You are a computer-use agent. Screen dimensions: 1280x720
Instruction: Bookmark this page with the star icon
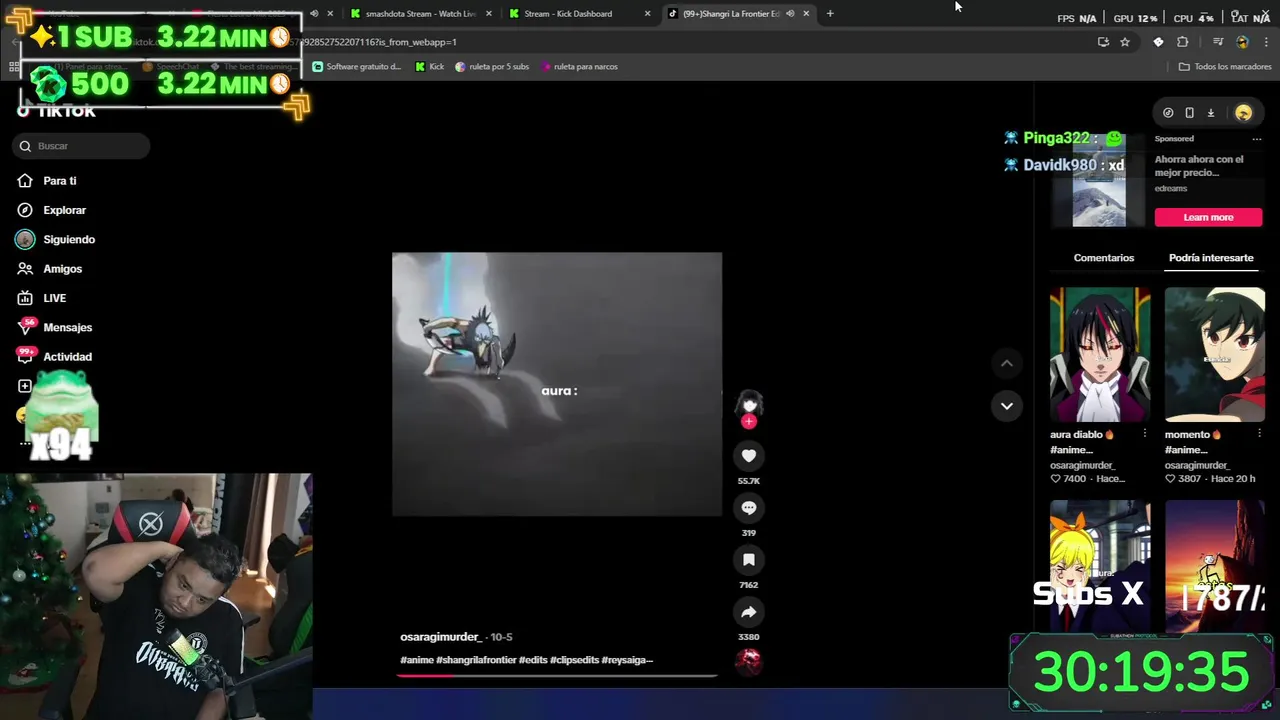coord(1125,42)
